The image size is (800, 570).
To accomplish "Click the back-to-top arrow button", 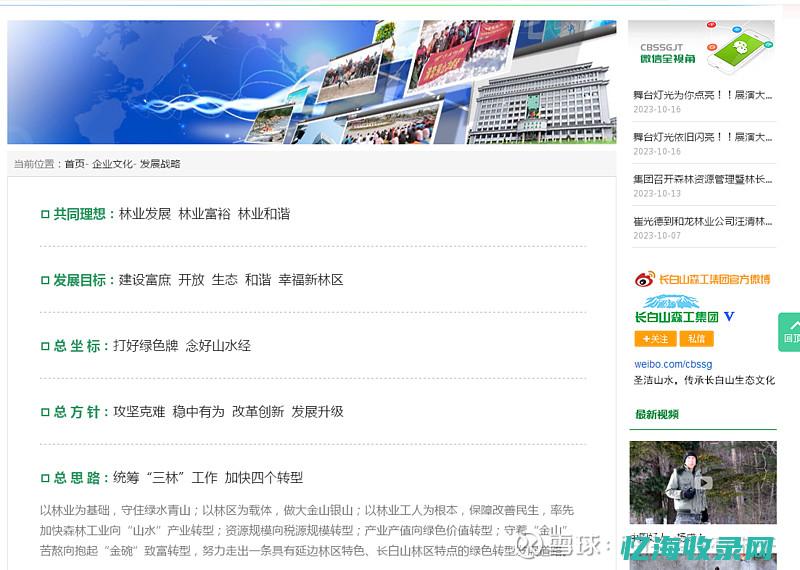I will pos(790,332).
